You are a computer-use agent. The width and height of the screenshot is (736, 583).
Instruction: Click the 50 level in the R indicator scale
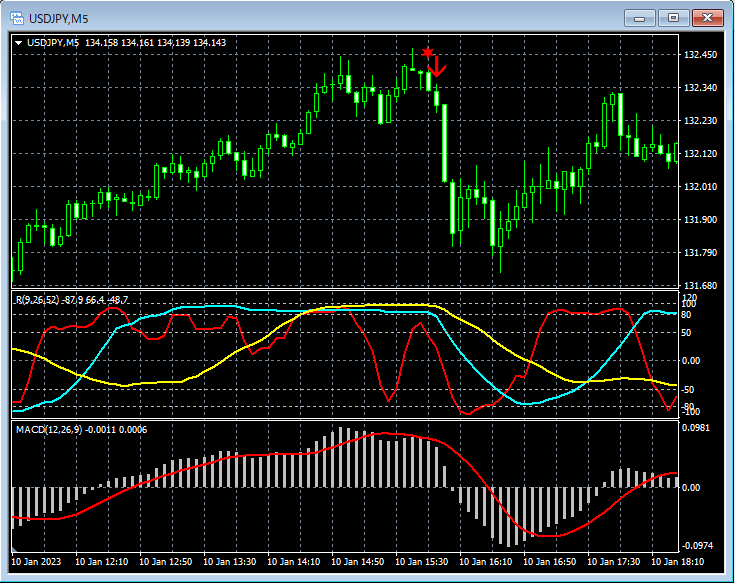(686, 333)
